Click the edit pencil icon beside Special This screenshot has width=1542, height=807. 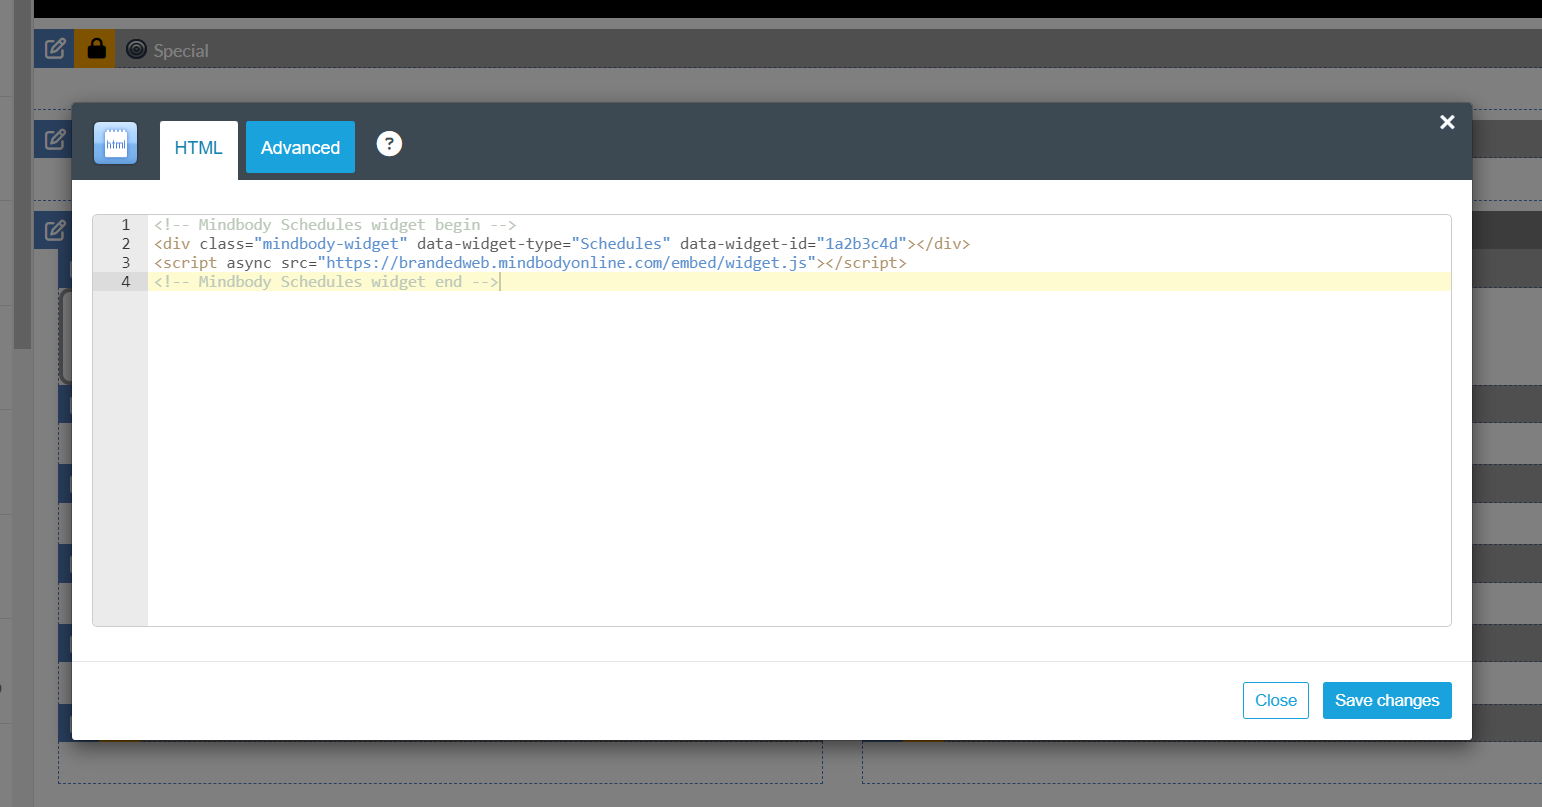tap(55, 48)
